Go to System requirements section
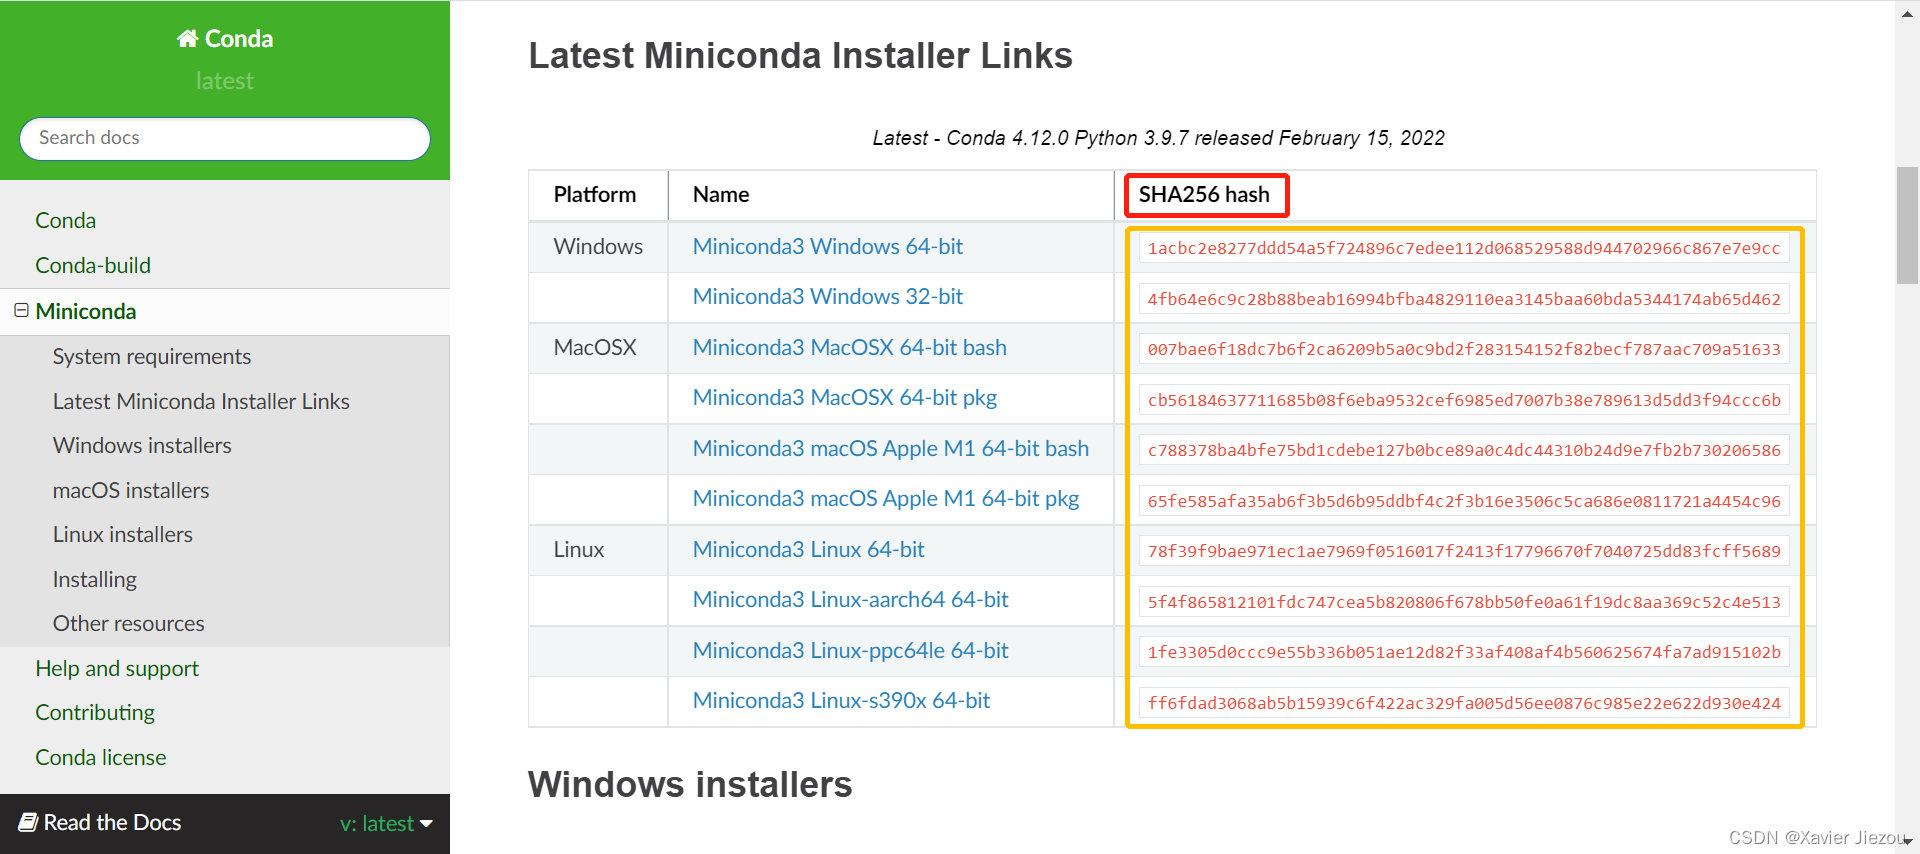 coord(152,356)
